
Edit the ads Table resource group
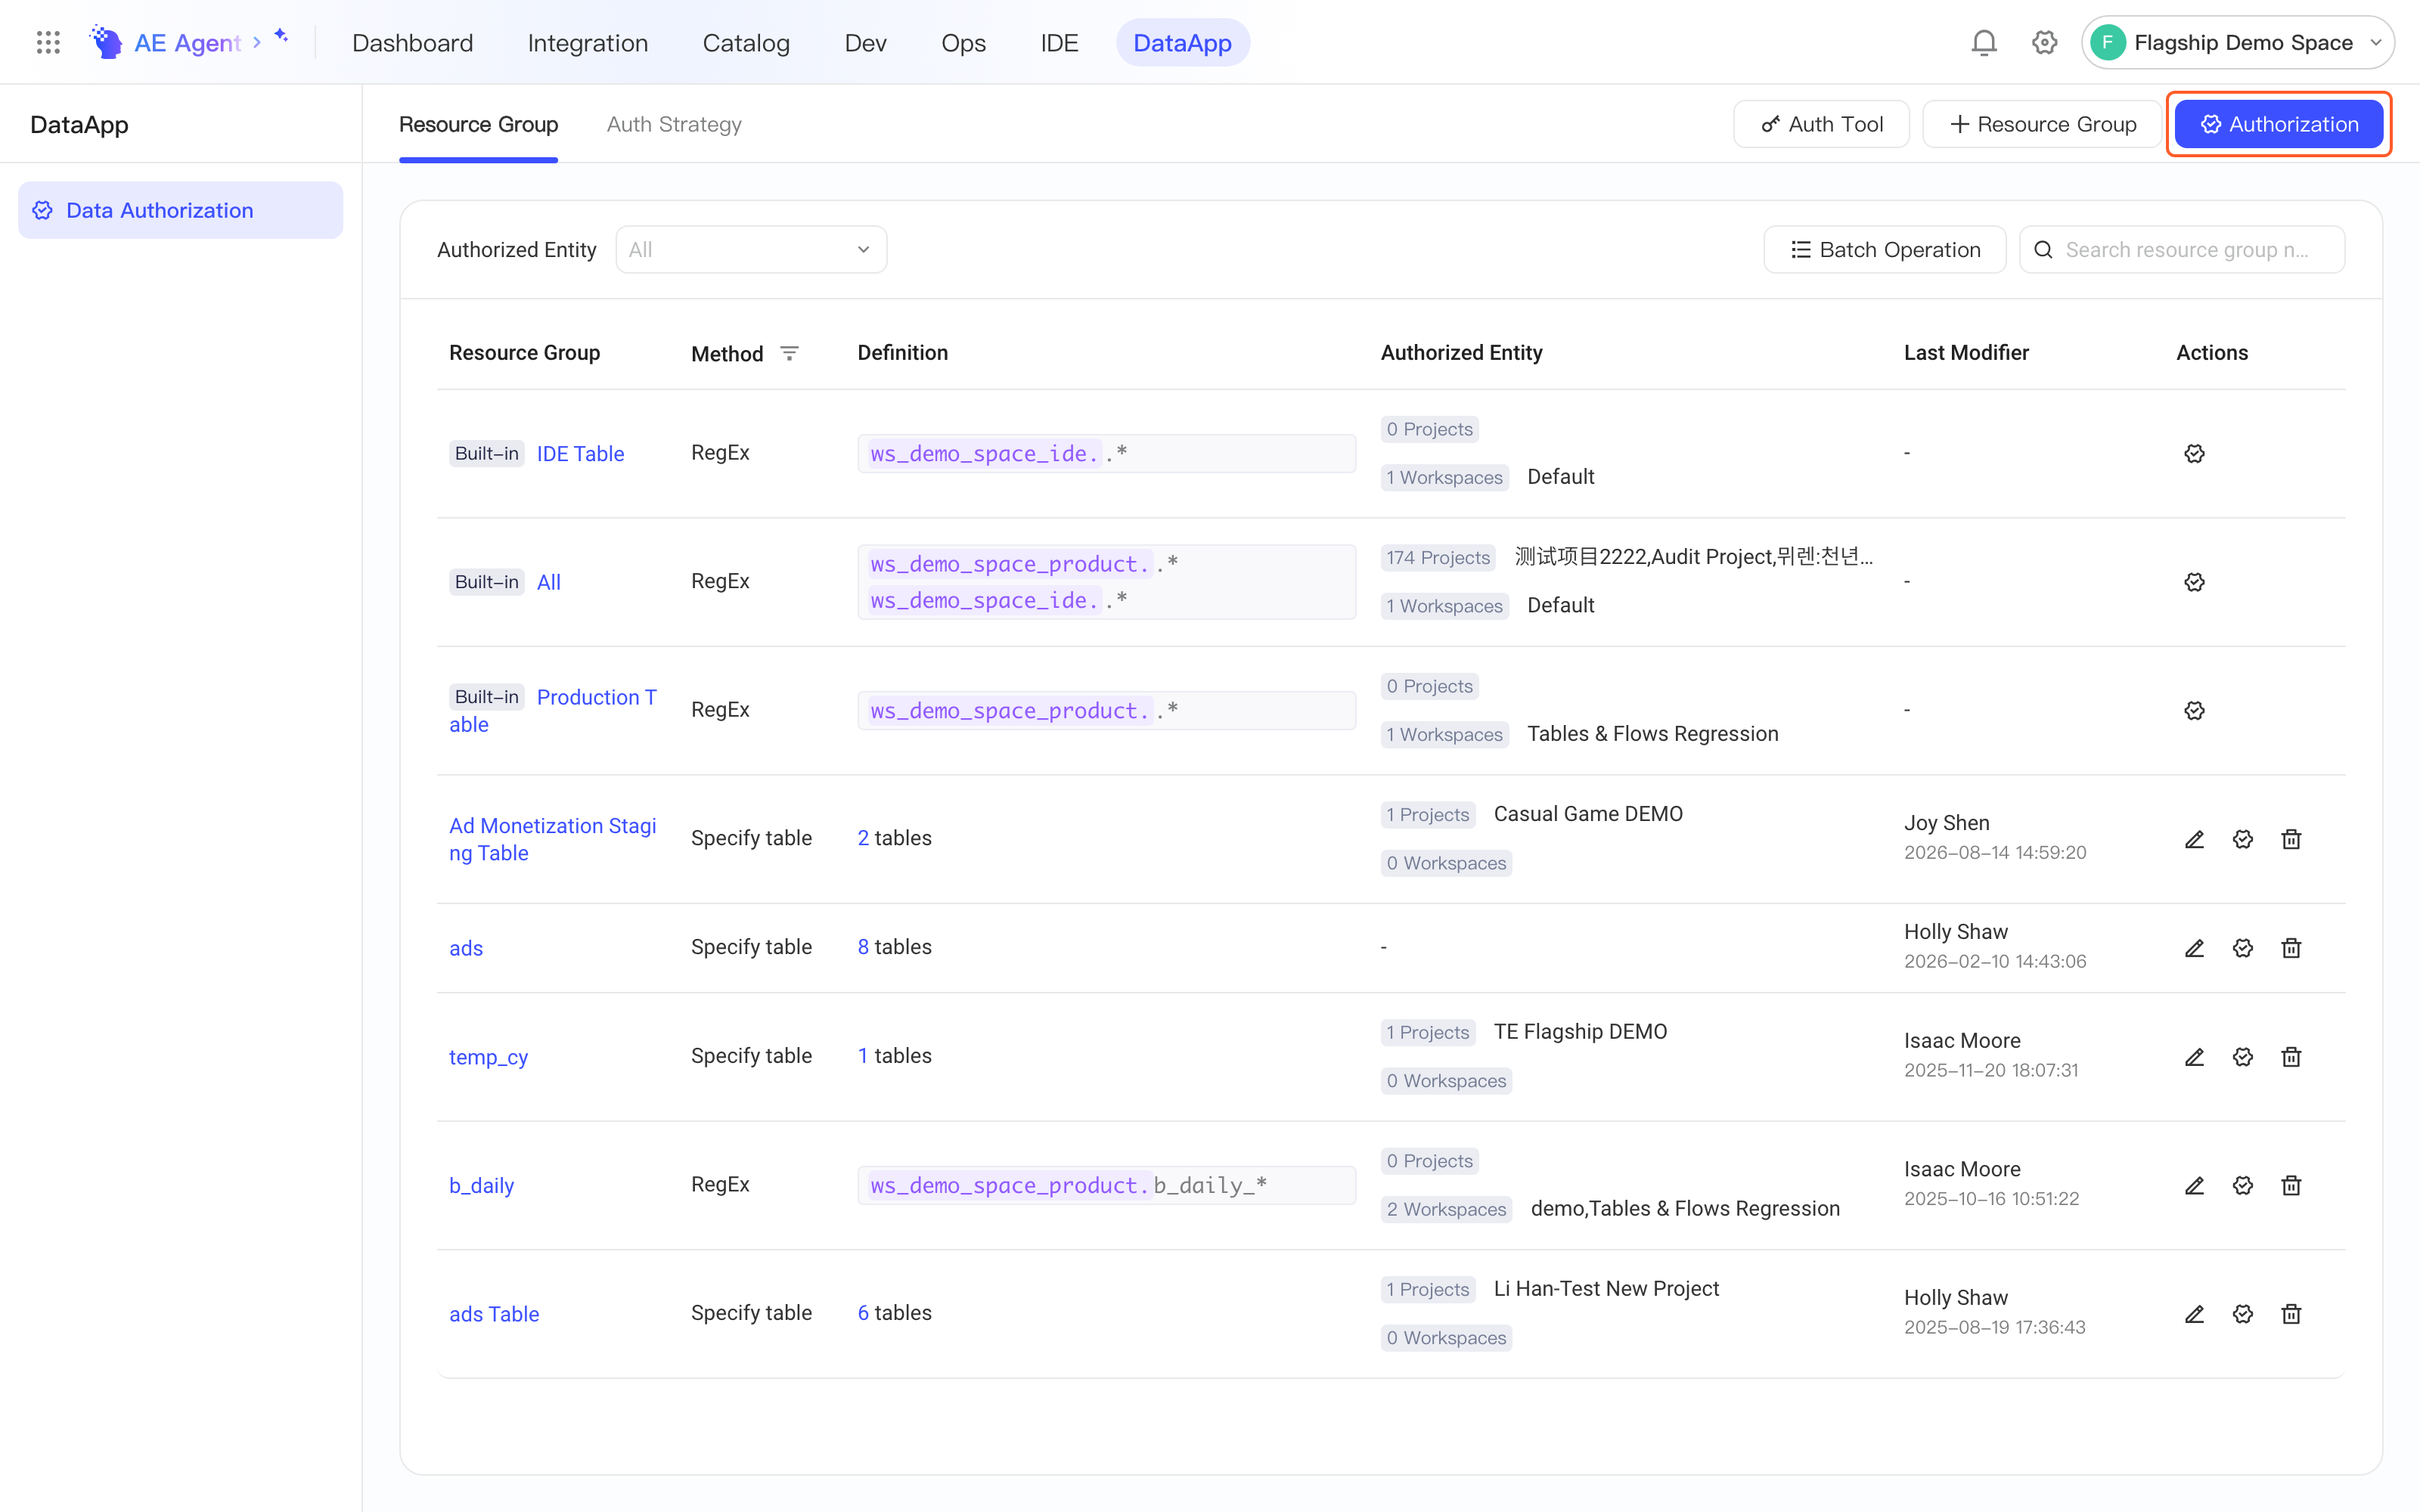tap(2194, 1314)
